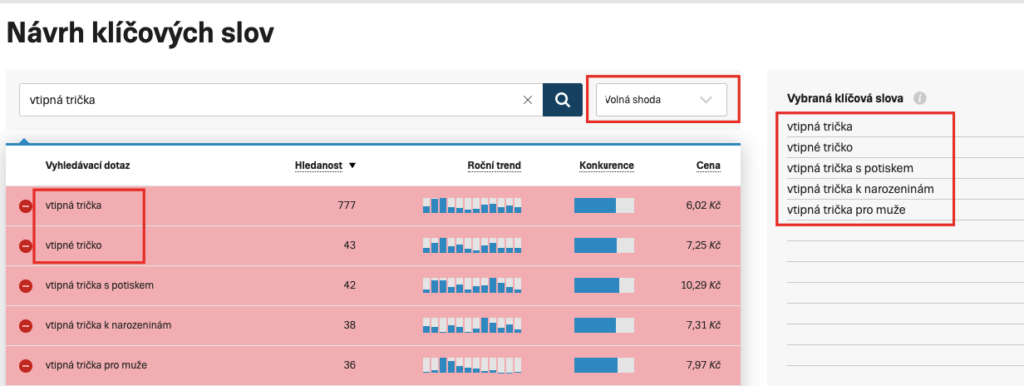Sort by the Hledanost column header

319,166
